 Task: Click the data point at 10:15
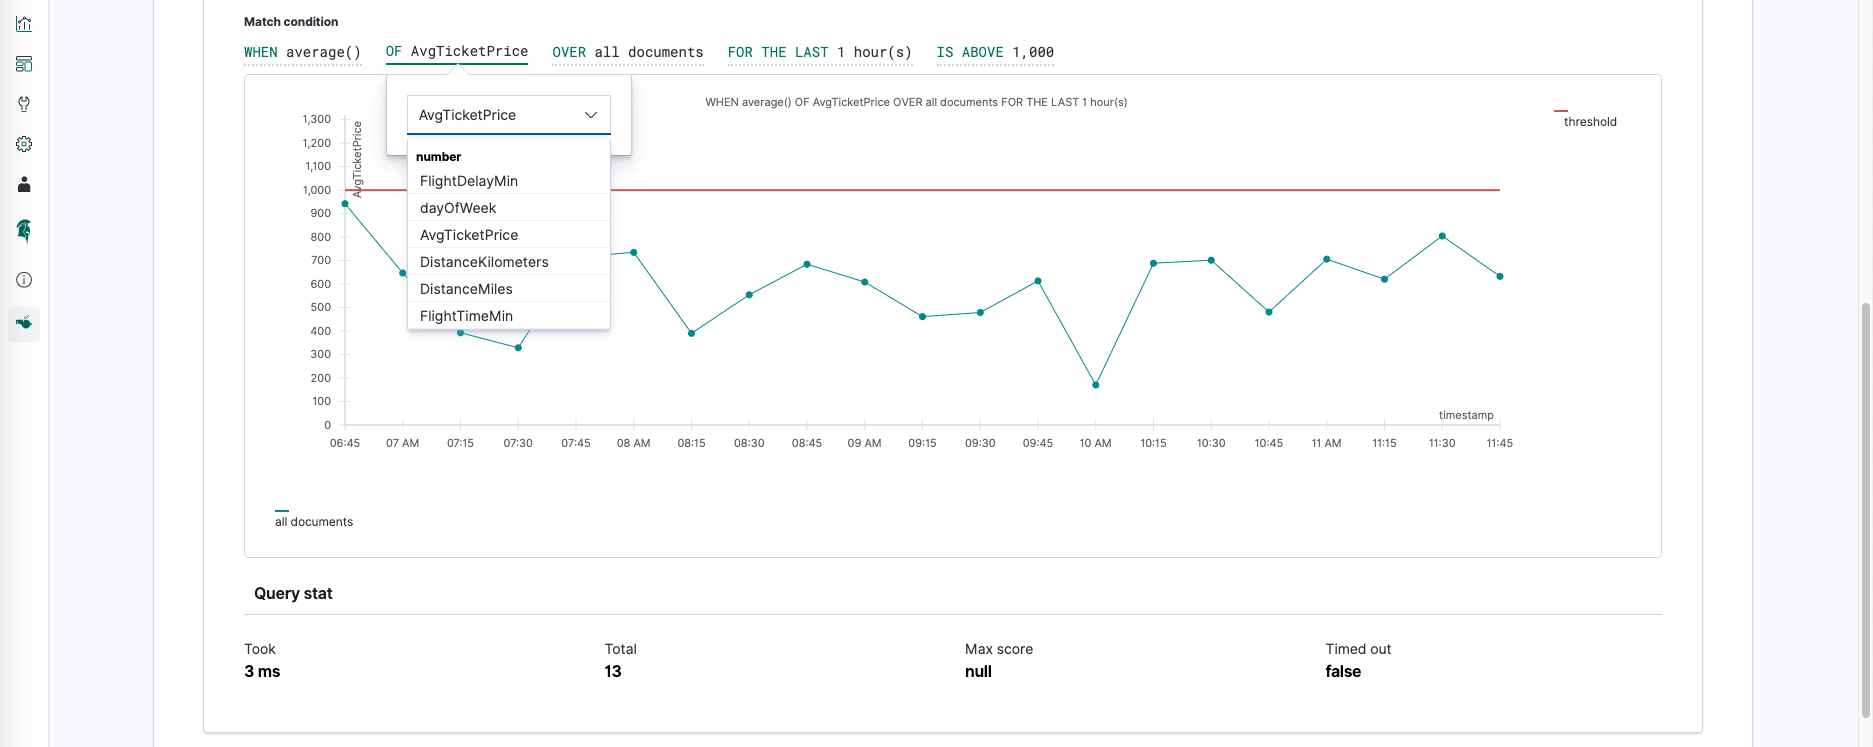pyautogui.click(x=1154, y=263)
